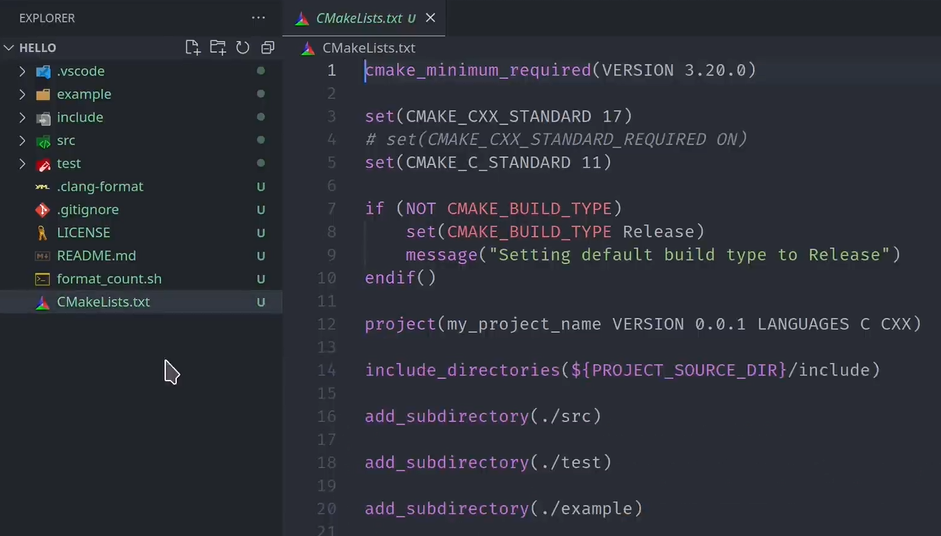Viewport: 941px width, 536px height.
Task: Select the example folder name
Action: coord(84,94)
